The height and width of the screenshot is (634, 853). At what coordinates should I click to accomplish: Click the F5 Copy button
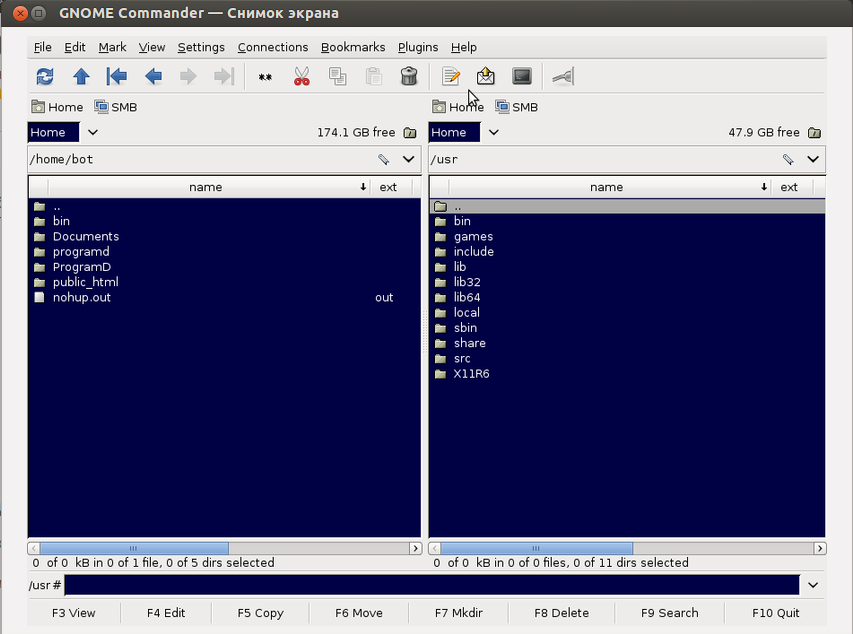pos(260,613)
